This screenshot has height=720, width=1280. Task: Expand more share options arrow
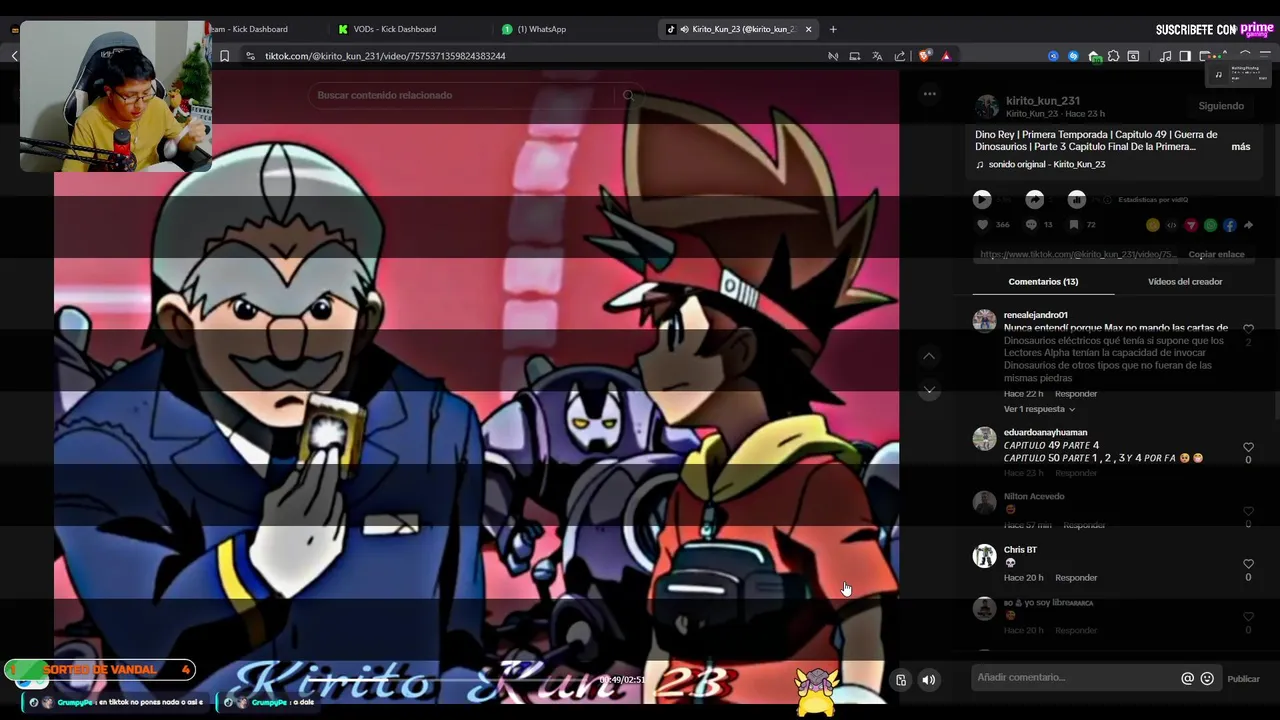coord(1248,225)
